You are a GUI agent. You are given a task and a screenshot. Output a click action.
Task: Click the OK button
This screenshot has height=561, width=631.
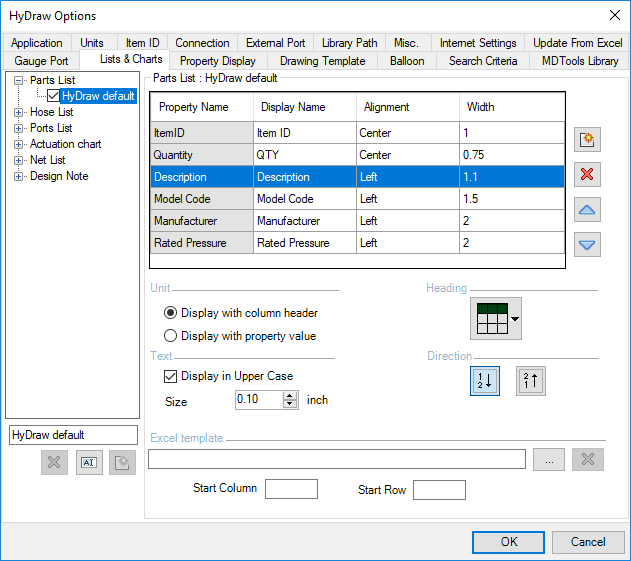tap(508, 542)
